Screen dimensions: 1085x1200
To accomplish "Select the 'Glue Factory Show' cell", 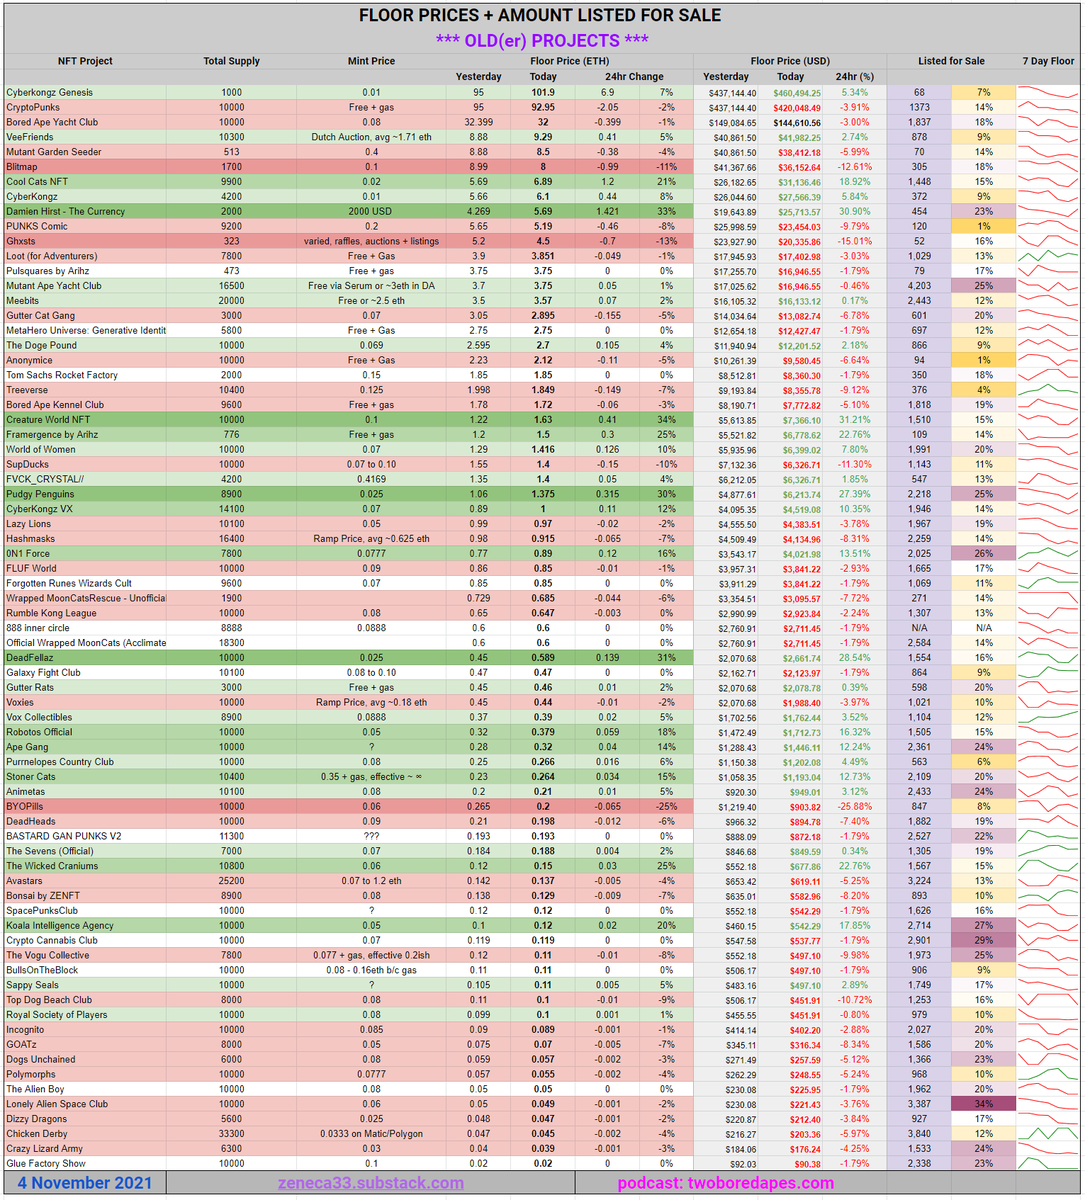I will [x=84, y=1164].
